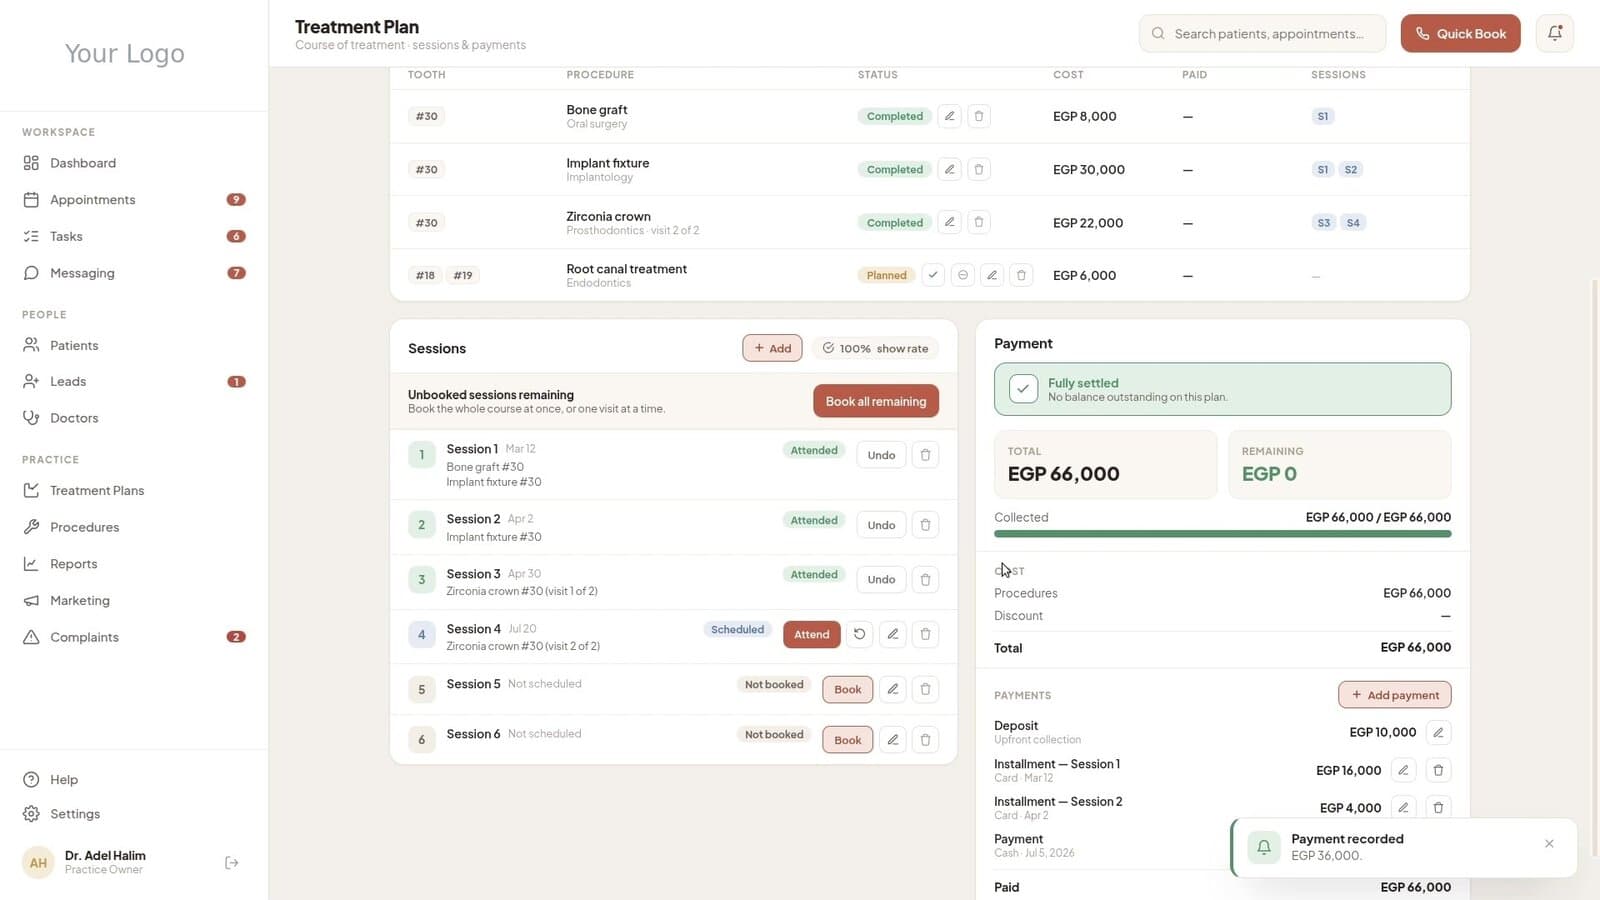Click Add payment
This screenshot has height=900, width=1600.
[x=1395, y=695]
